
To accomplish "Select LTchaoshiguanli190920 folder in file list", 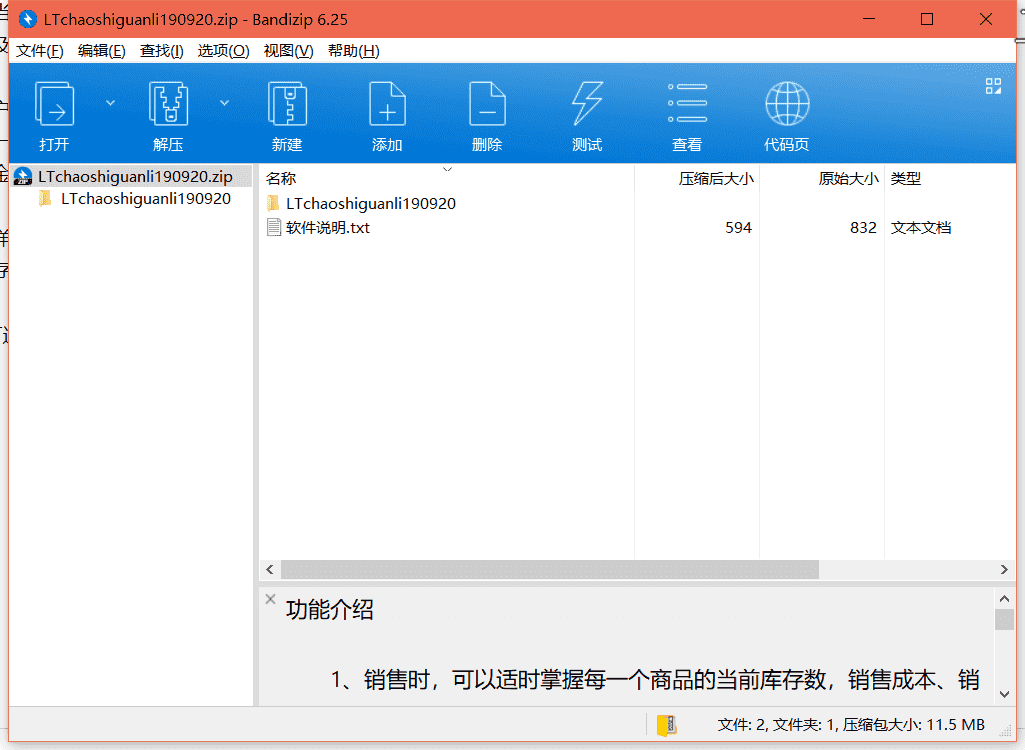I will pos(371,203).
